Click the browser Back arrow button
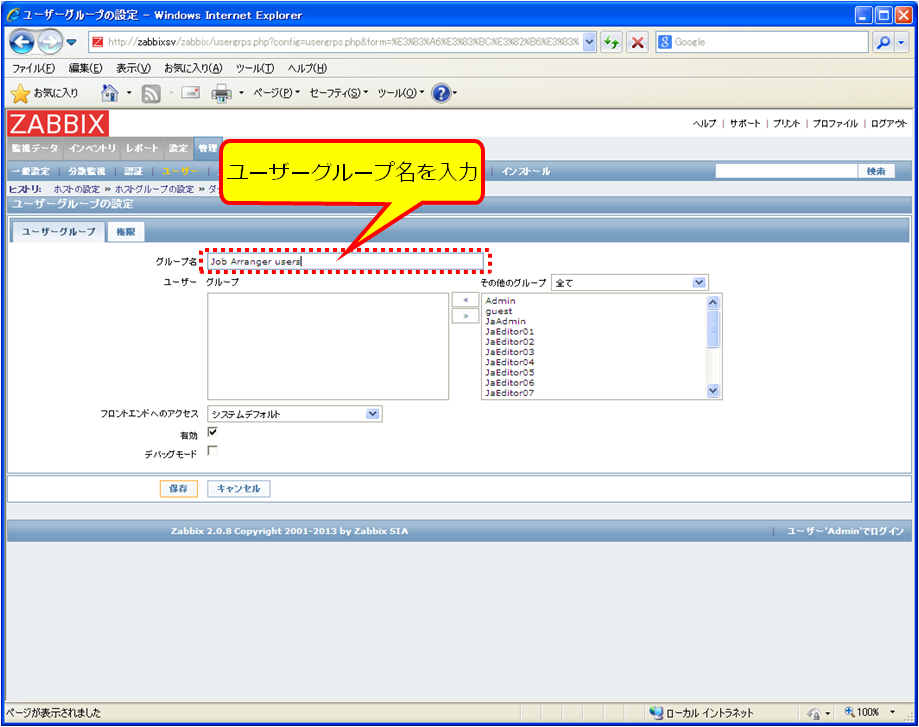Screen dimensions: 919x727 (22, 42)
